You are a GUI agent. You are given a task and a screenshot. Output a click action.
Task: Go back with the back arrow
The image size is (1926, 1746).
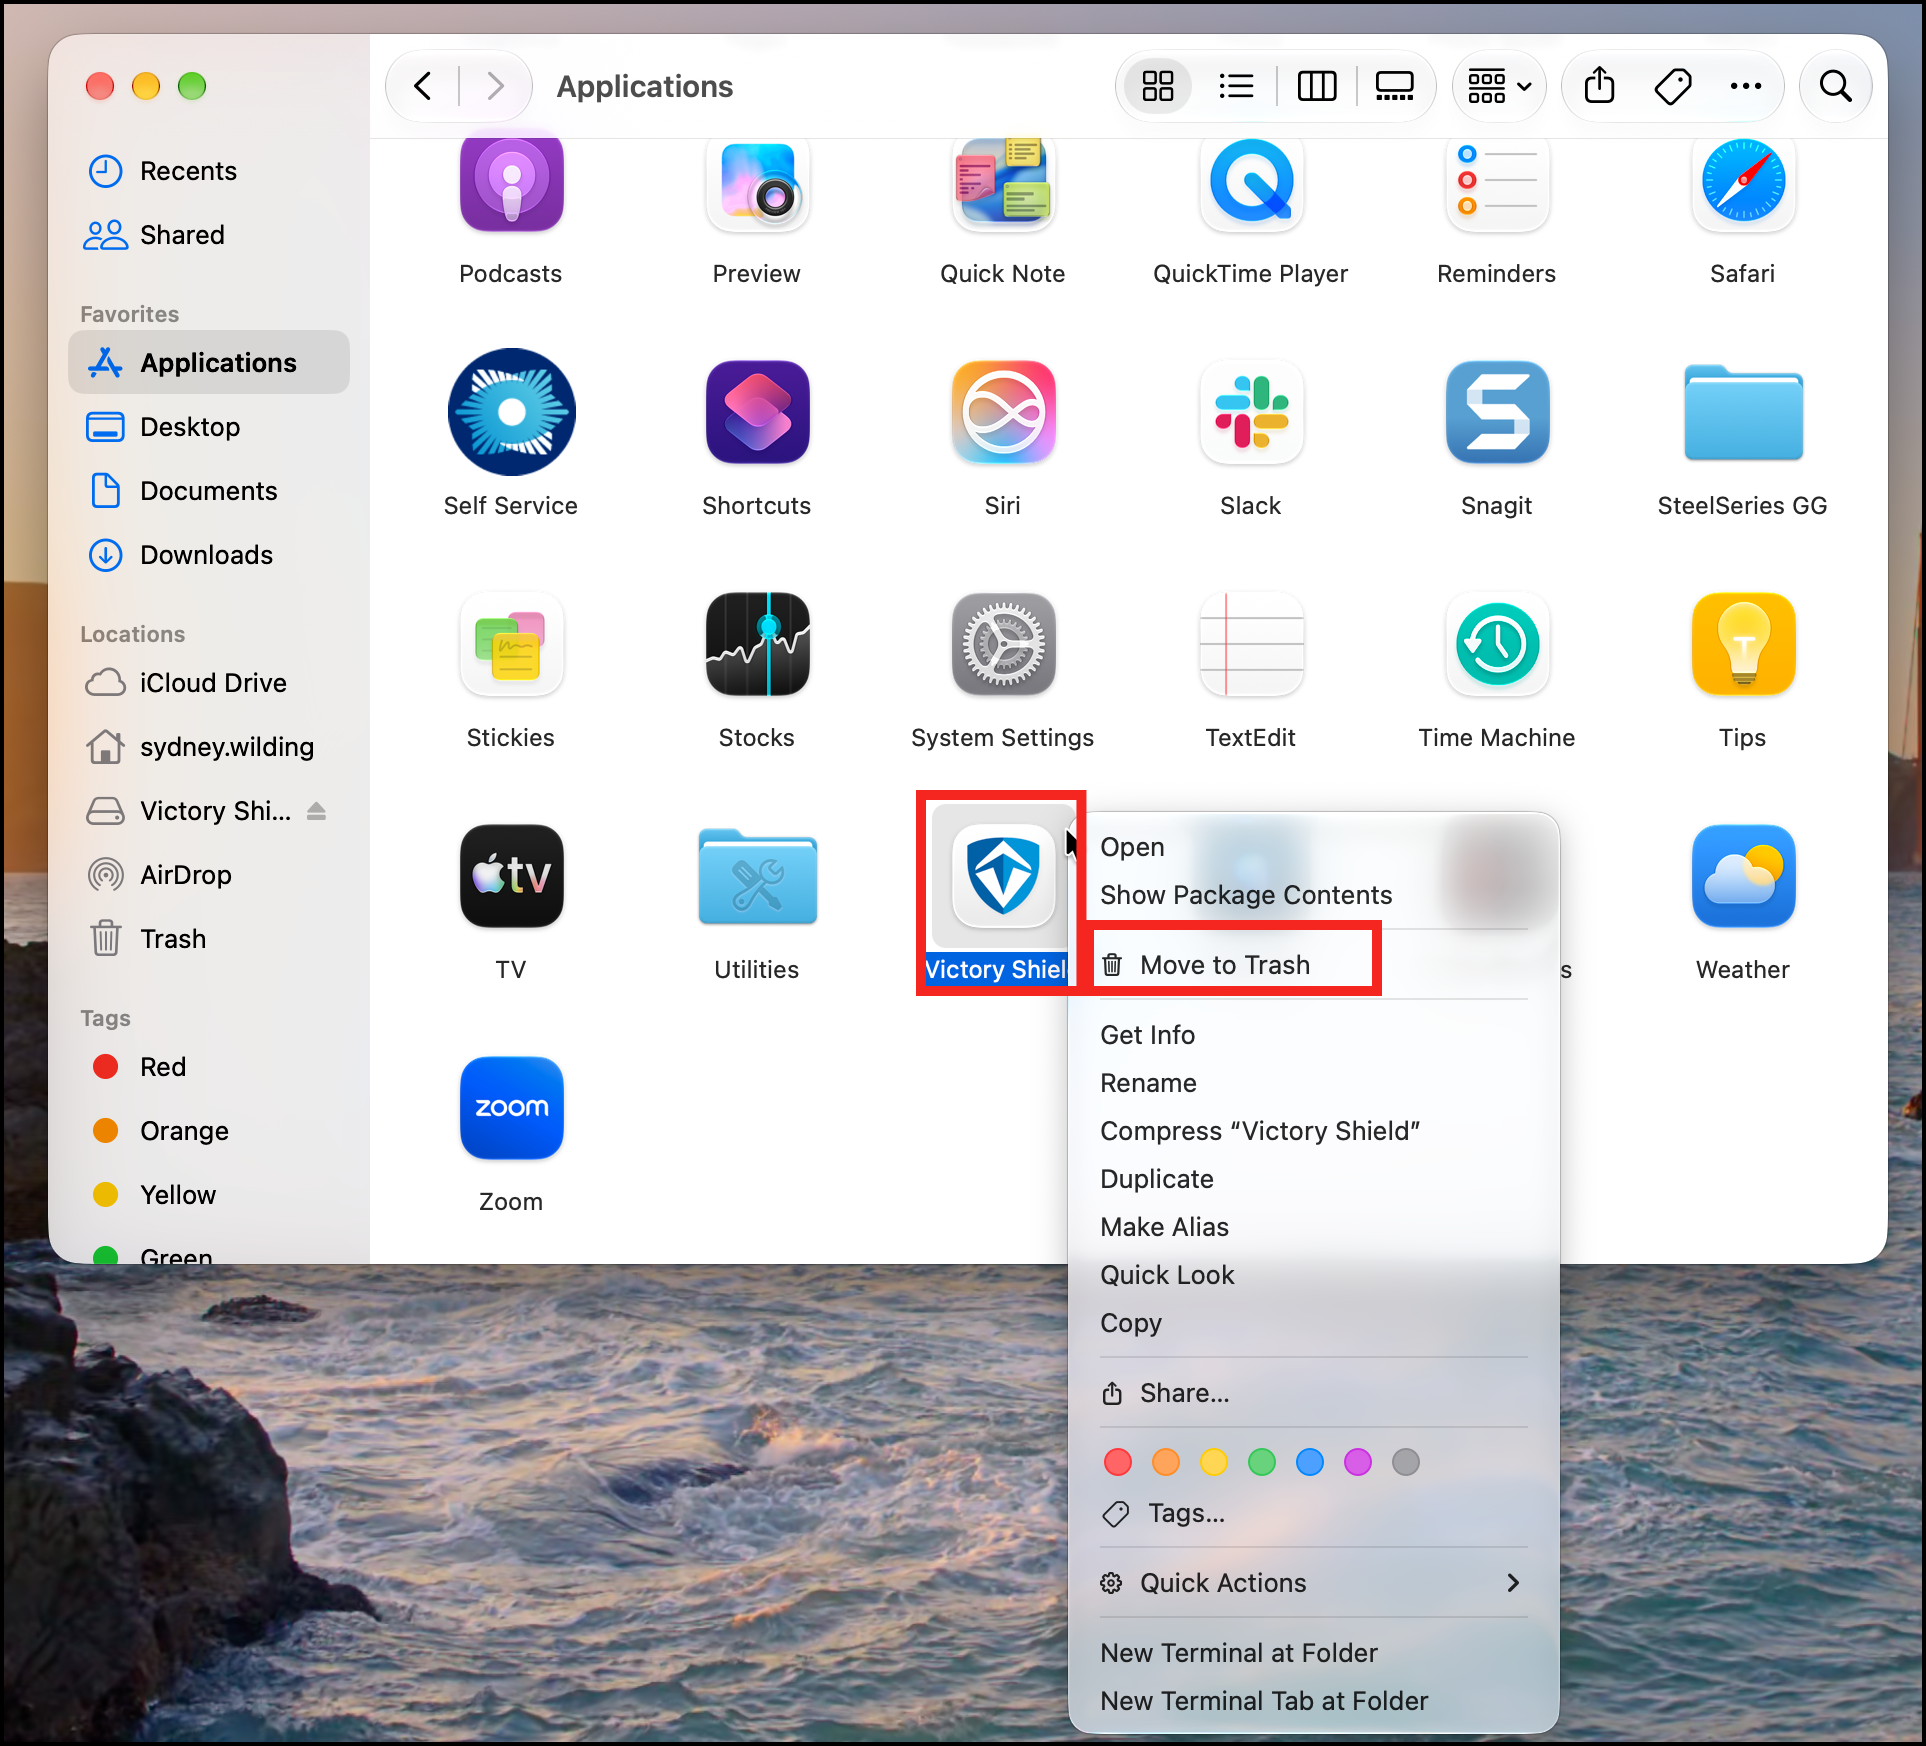(x=423, y=86)
